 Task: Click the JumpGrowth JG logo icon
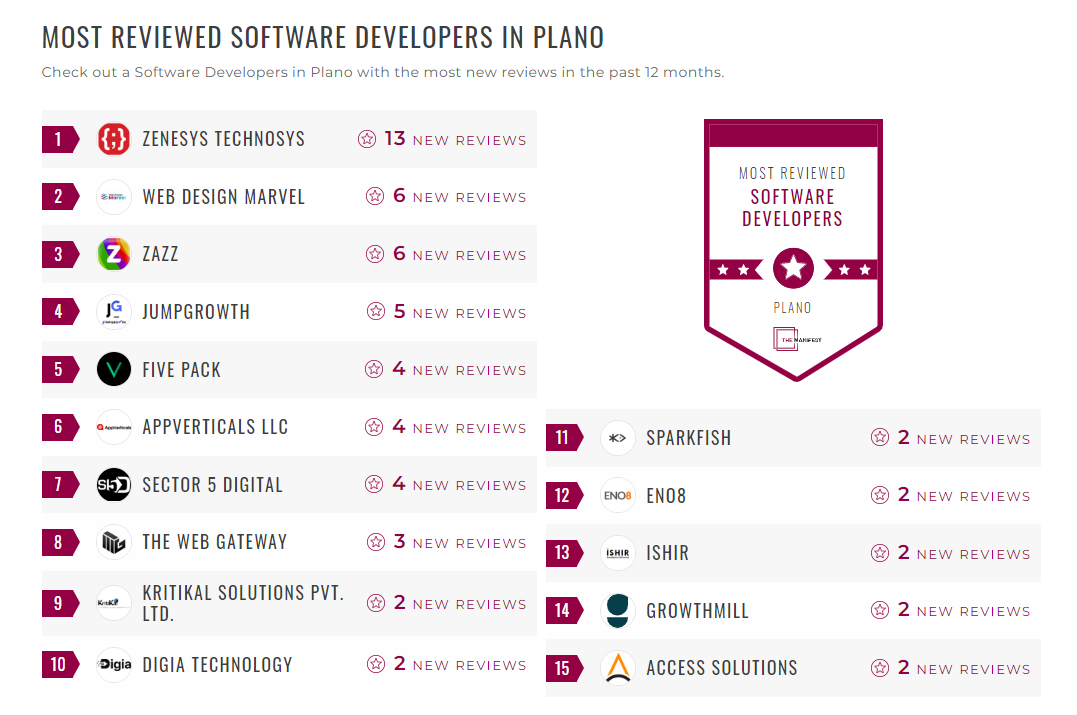(114, 312)
